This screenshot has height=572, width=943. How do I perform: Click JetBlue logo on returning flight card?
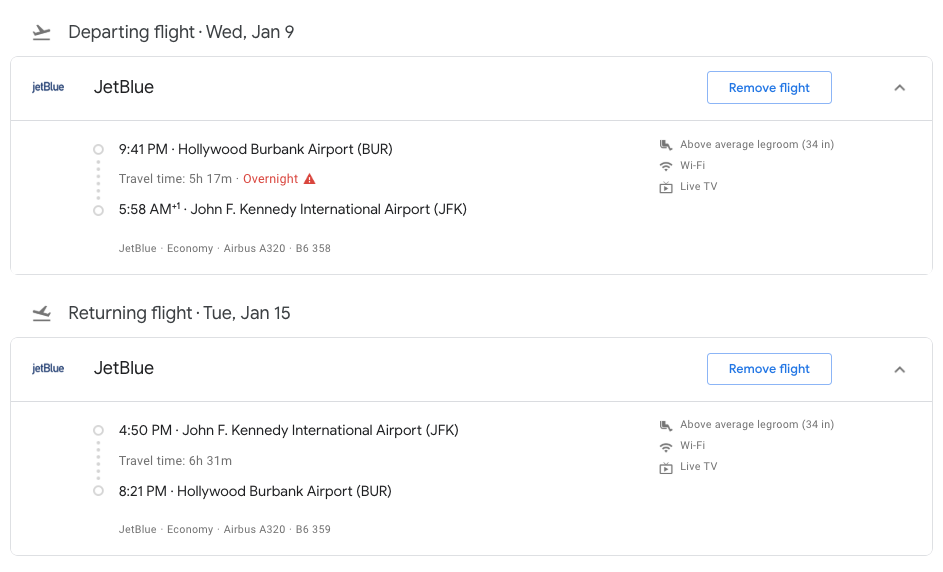pyautogui.click(x=48, y=368)
